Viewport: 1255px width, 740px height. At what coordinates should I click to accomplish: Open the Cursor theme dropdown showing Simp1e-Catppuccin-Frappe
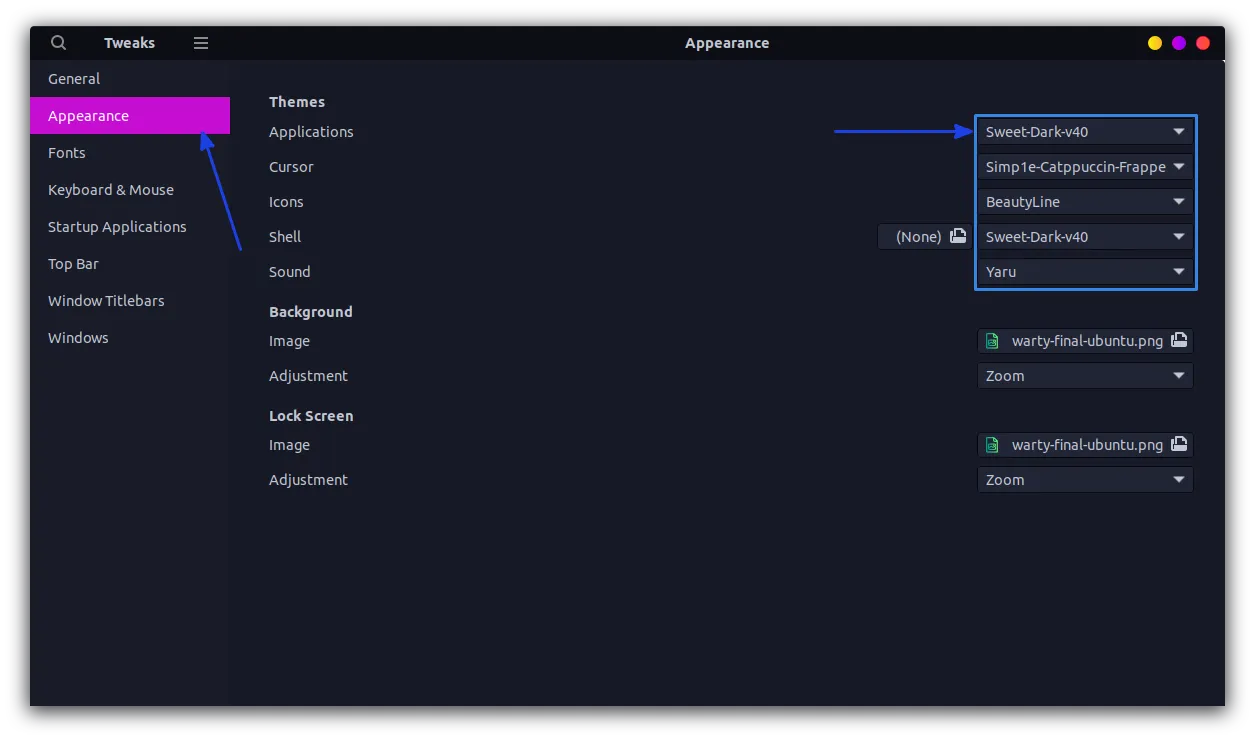point(1085,166)
